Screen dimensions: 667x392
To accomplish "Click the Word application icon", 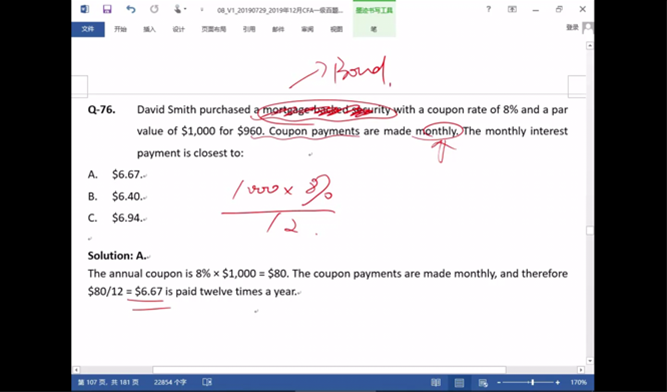I will [85, 9].
